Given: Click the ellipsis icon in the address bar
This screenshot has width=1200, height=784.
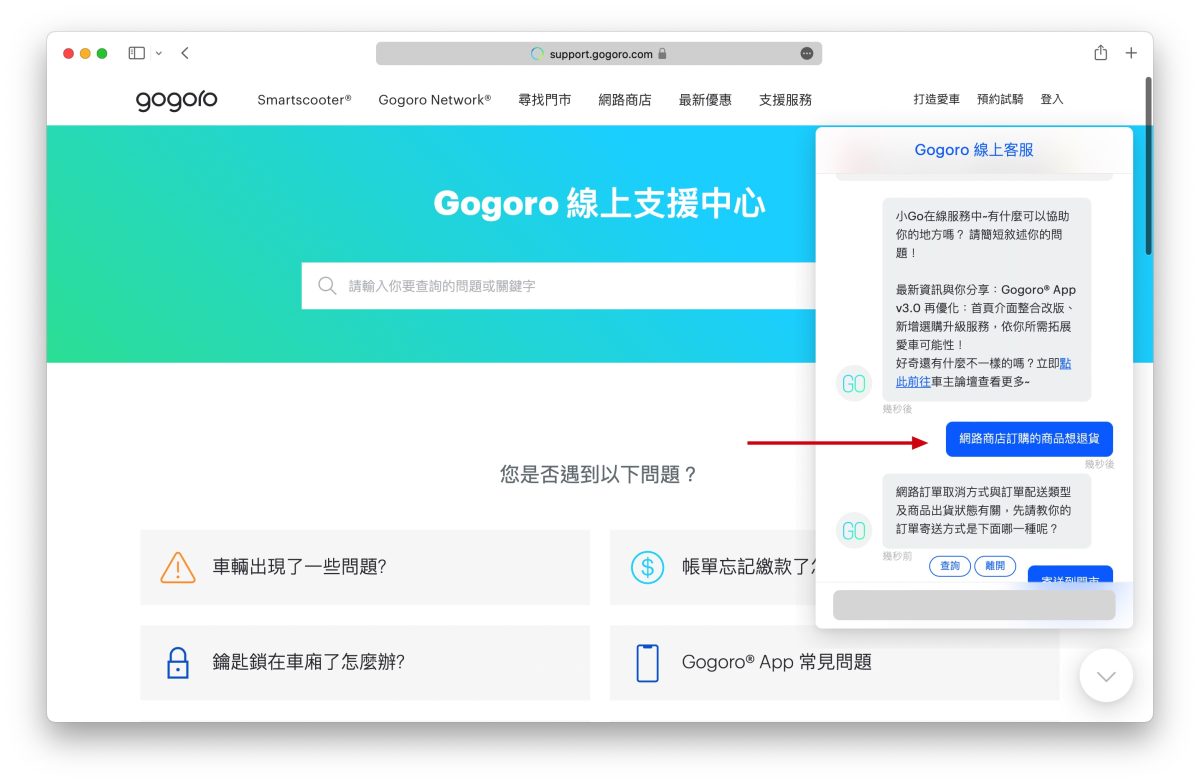Looking at the screenshot, I should (x=807, y=53).
